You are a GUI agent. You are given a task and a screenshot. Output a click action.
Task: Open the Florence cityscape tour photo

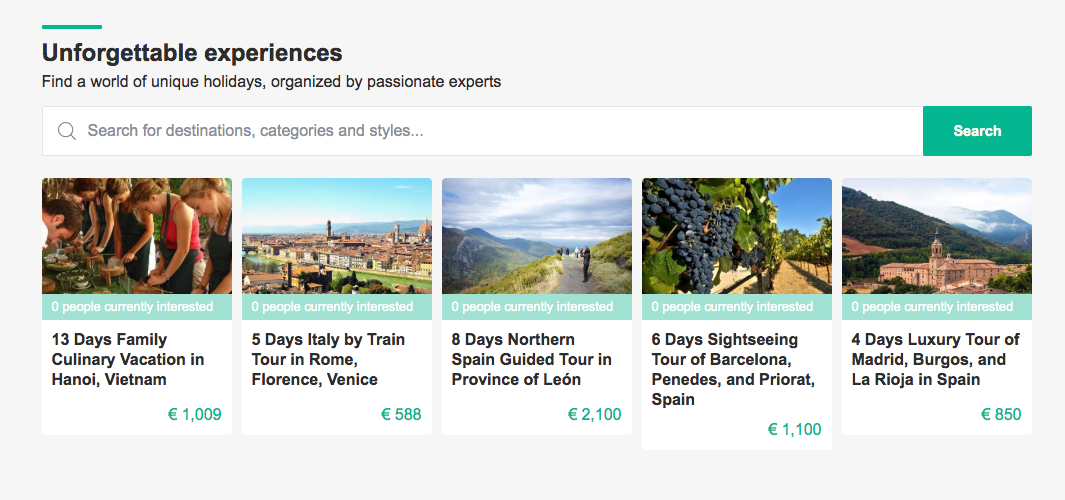point(337,236)
